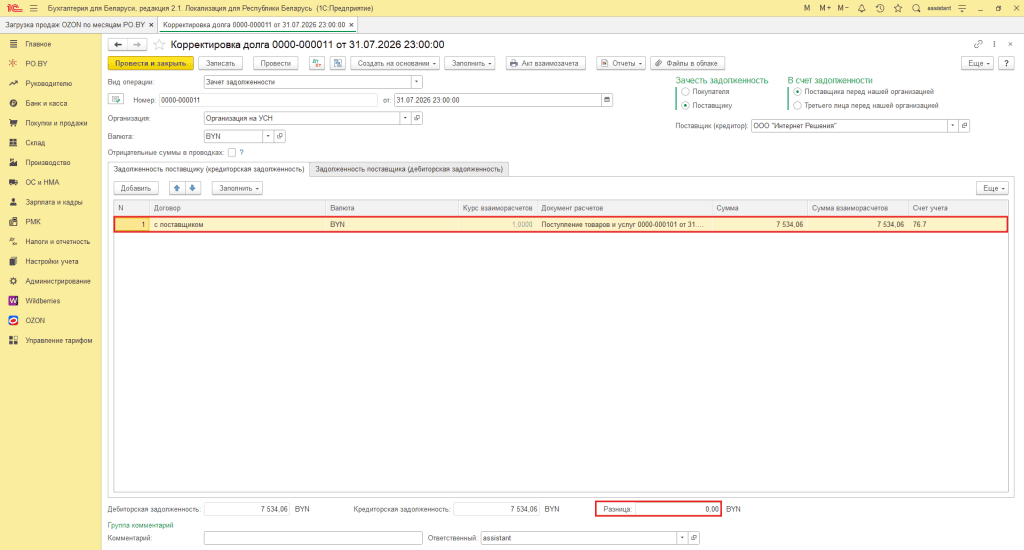Open help with the question-mark button
The width and height of the screenshot is (1024, 550).
pos(1006,63)
